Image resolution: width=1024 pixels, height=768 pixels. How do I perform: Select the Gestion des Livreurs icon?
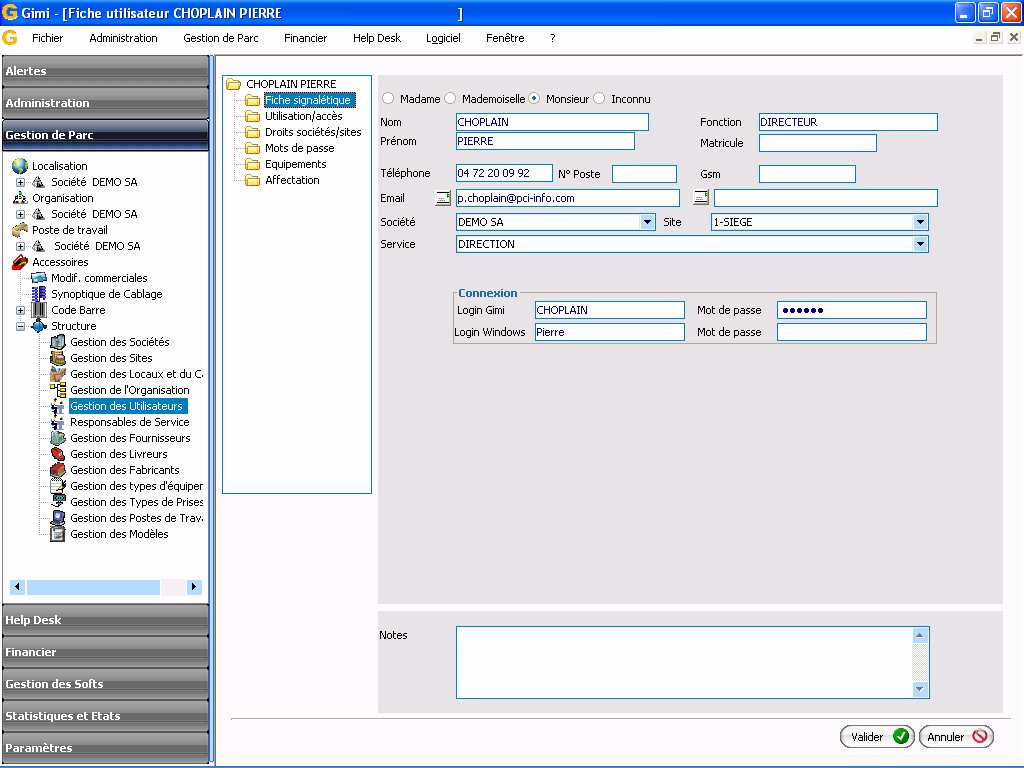[x=58, y=454]
